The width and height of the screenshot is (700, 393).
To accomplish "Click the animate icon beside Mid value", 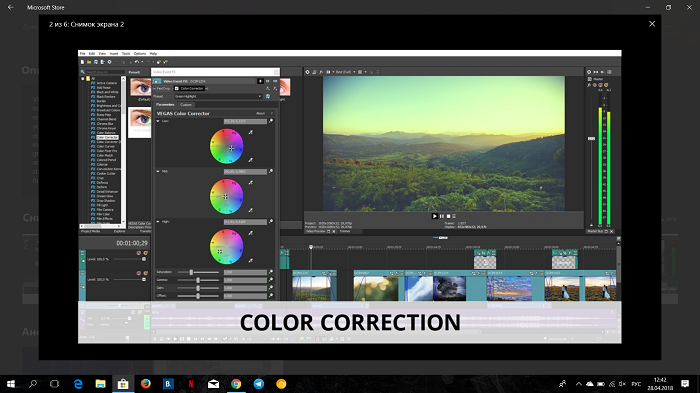I will pyautogui.click(x=271, y=171).
